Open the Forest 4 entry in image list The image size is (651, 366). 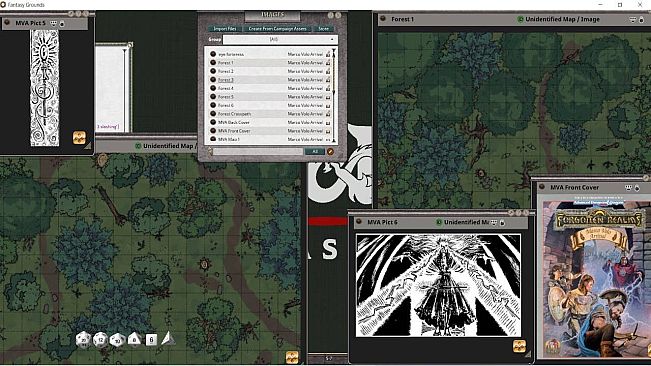pos(226,88)
